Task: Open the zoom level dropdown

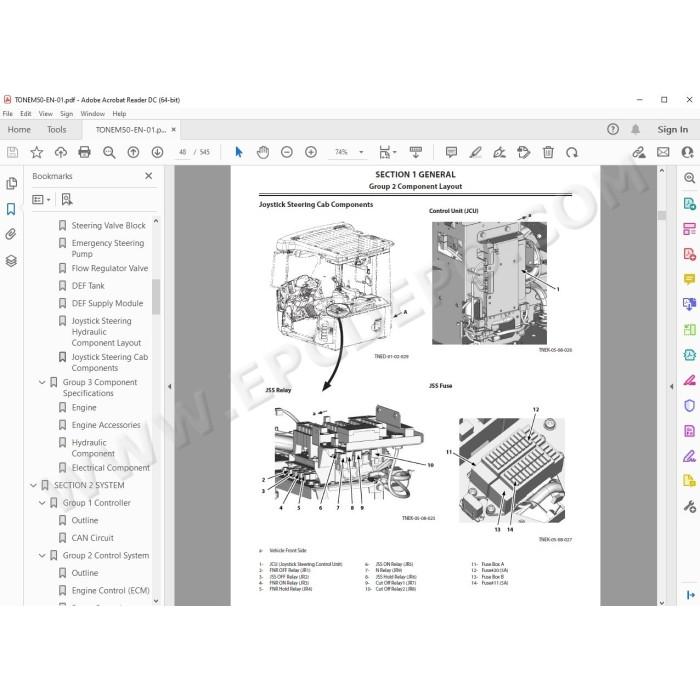Action: [361, 152]
